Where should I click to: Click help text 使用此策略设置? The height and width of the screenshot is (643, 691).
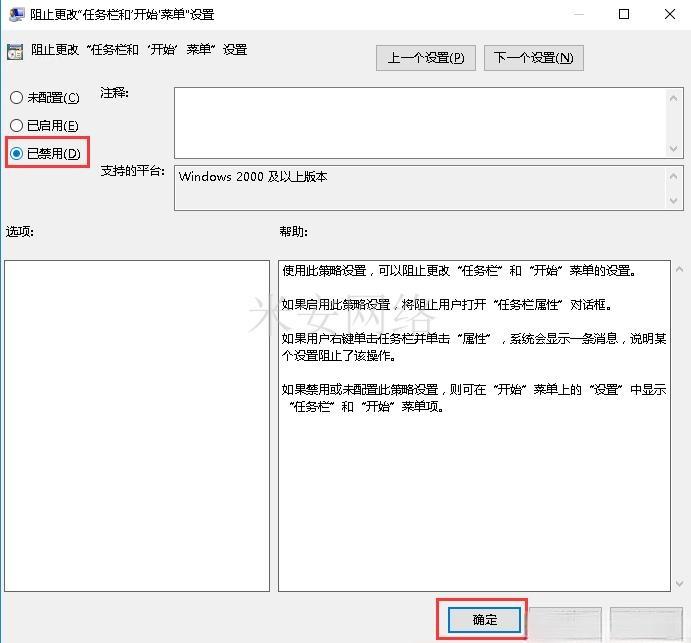point(324,270)
